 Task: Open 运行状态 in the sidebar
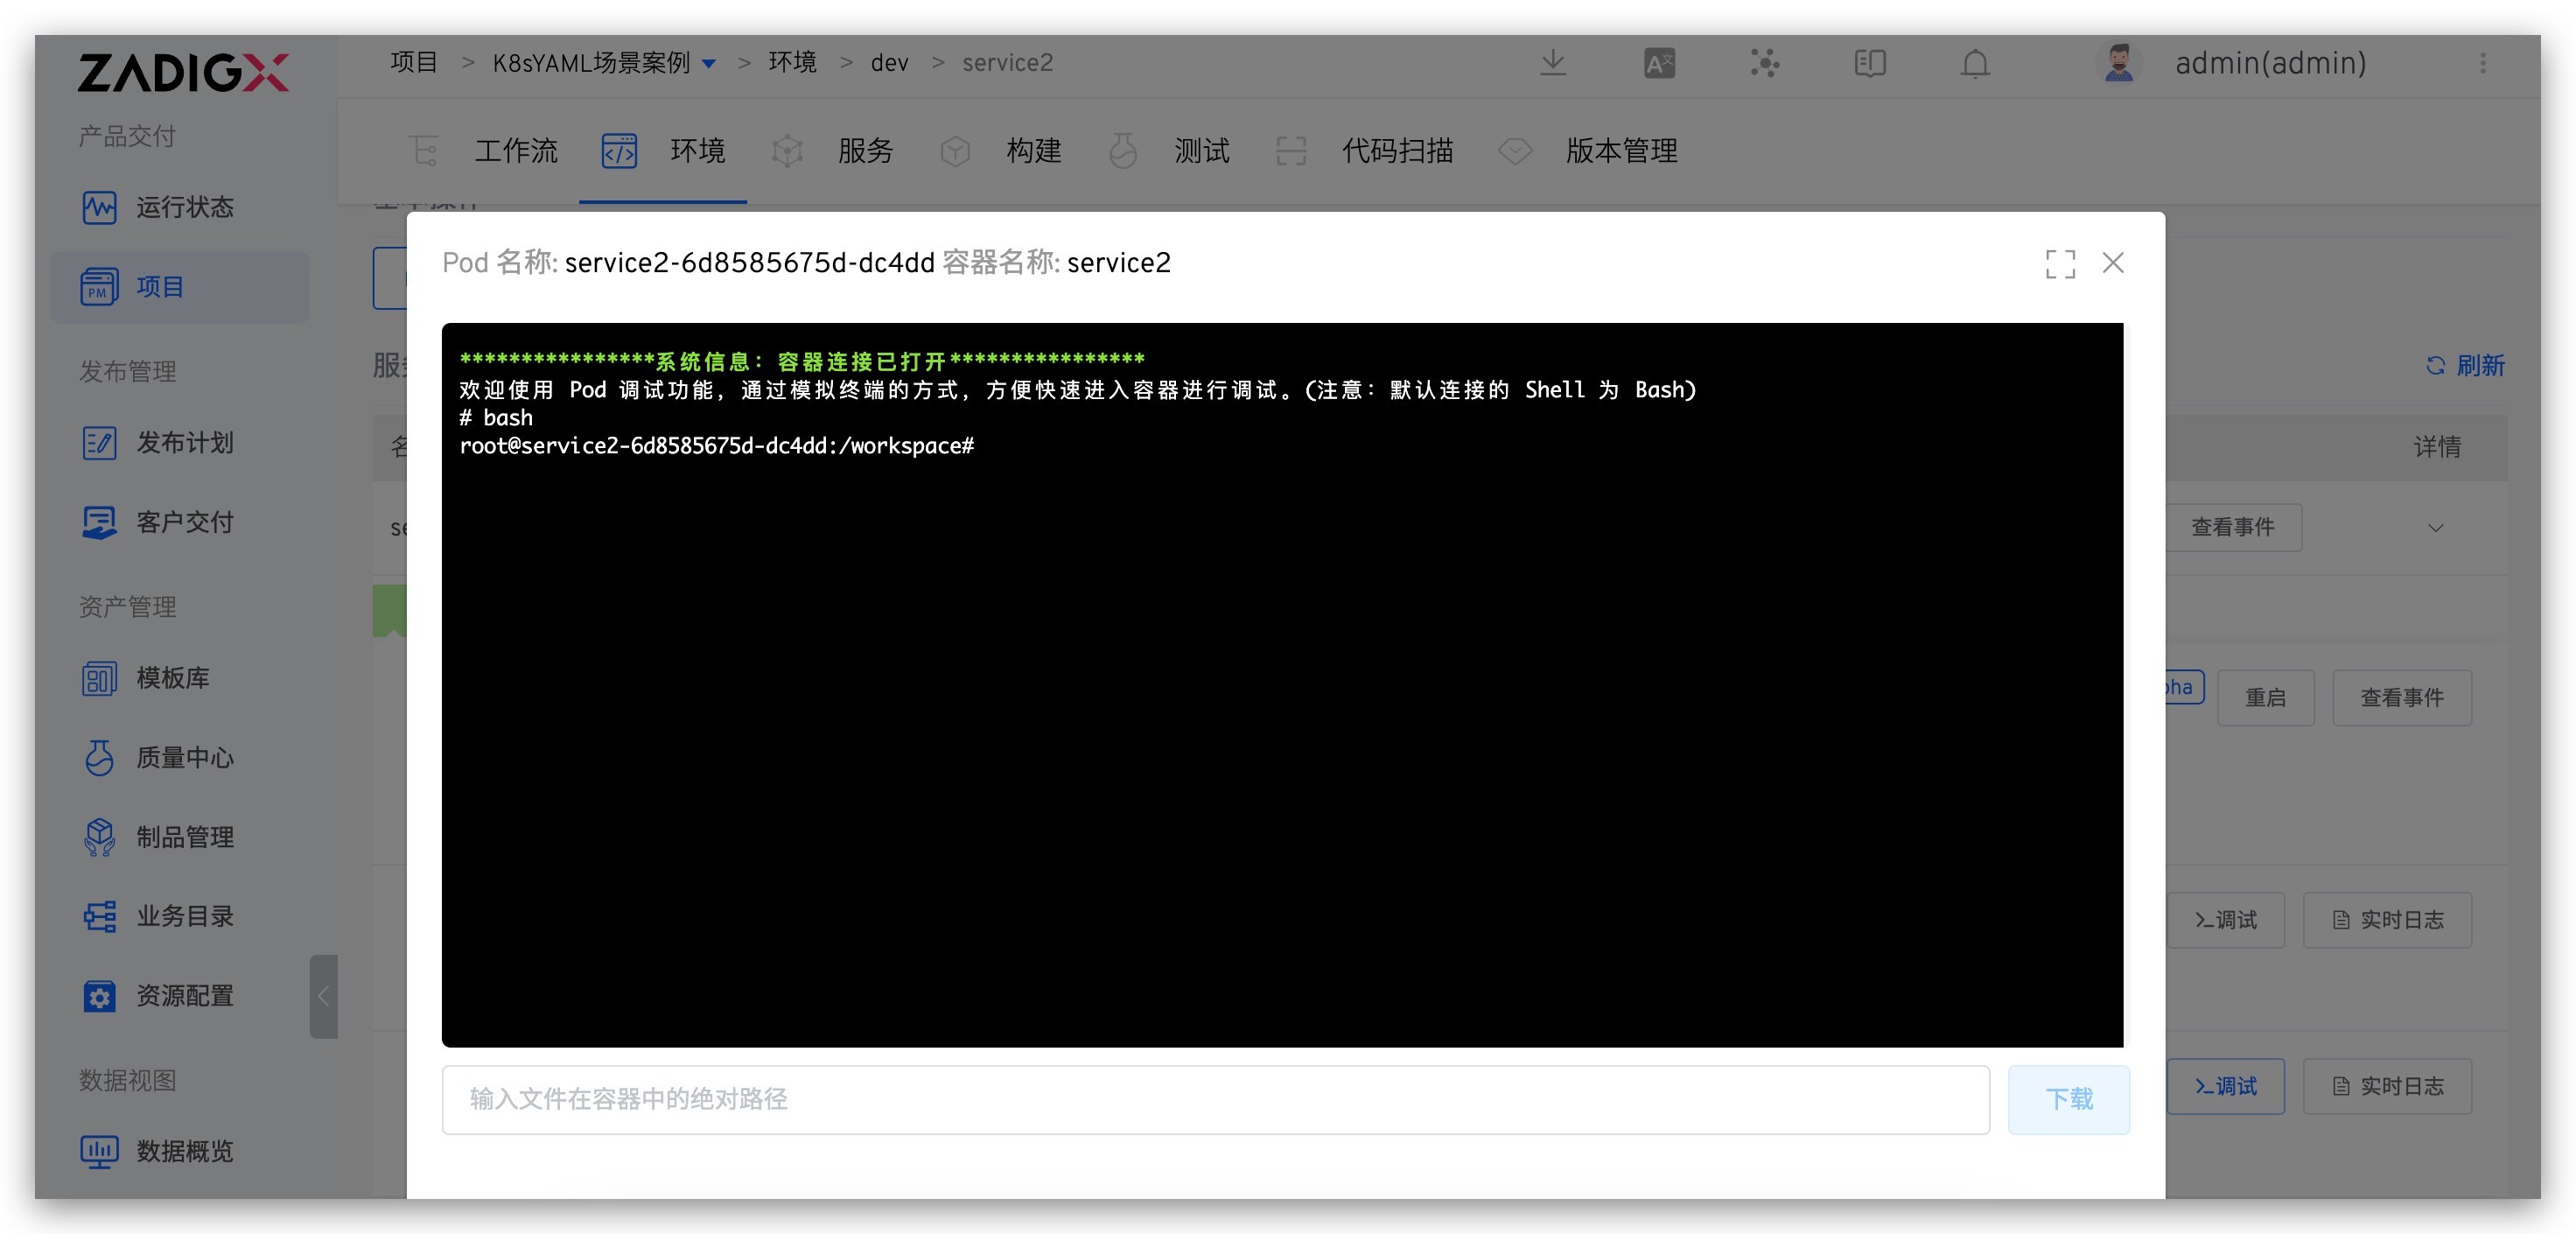(x=180, y=207)
